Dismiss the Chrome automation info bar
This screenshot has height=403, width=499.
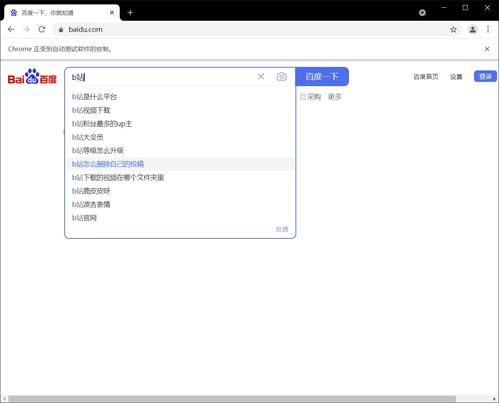click(487, 49)
